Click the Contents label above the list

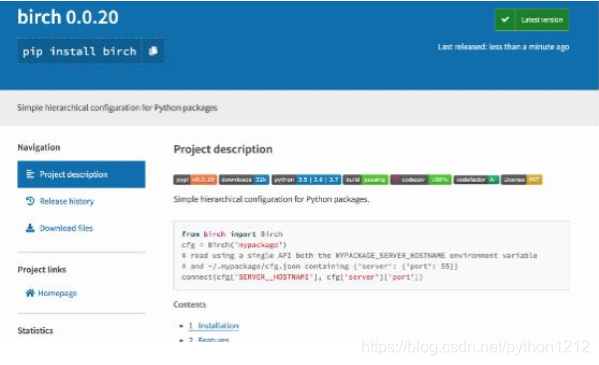point(189,305)
